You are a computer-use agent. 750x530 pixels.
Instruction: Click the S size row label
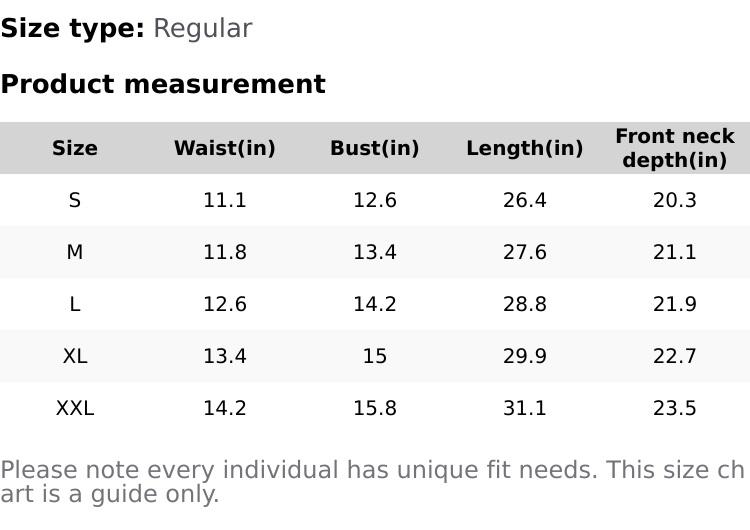coord(75,200)
